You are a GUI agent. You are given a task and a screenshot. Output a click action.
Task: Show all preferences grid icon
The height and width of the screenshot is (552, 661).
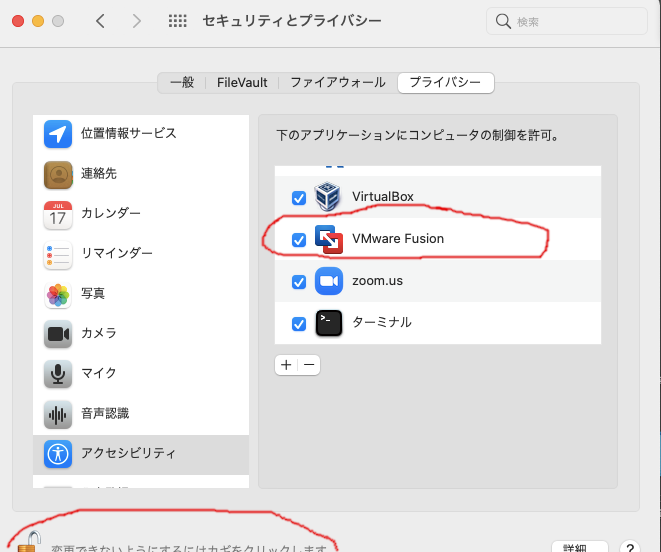tap(177, 21)
